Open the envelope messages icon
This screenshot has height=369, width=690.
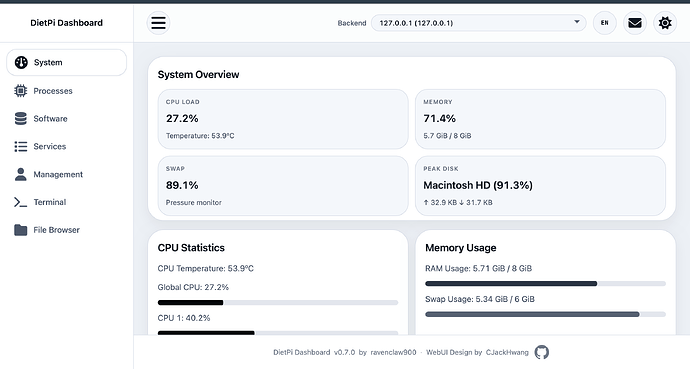pyautogui.click(x=635, y=23)
